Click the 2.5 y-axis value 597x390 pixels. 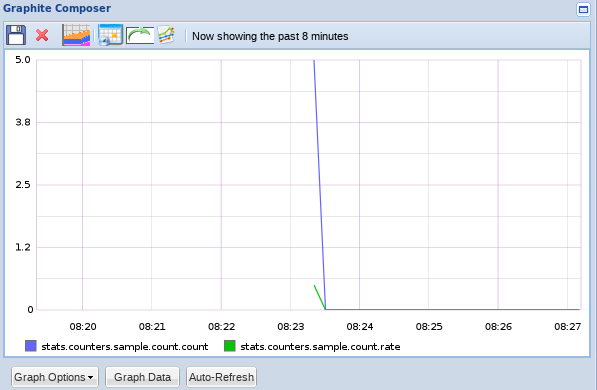pyautogui.click(x=23, y=185)
